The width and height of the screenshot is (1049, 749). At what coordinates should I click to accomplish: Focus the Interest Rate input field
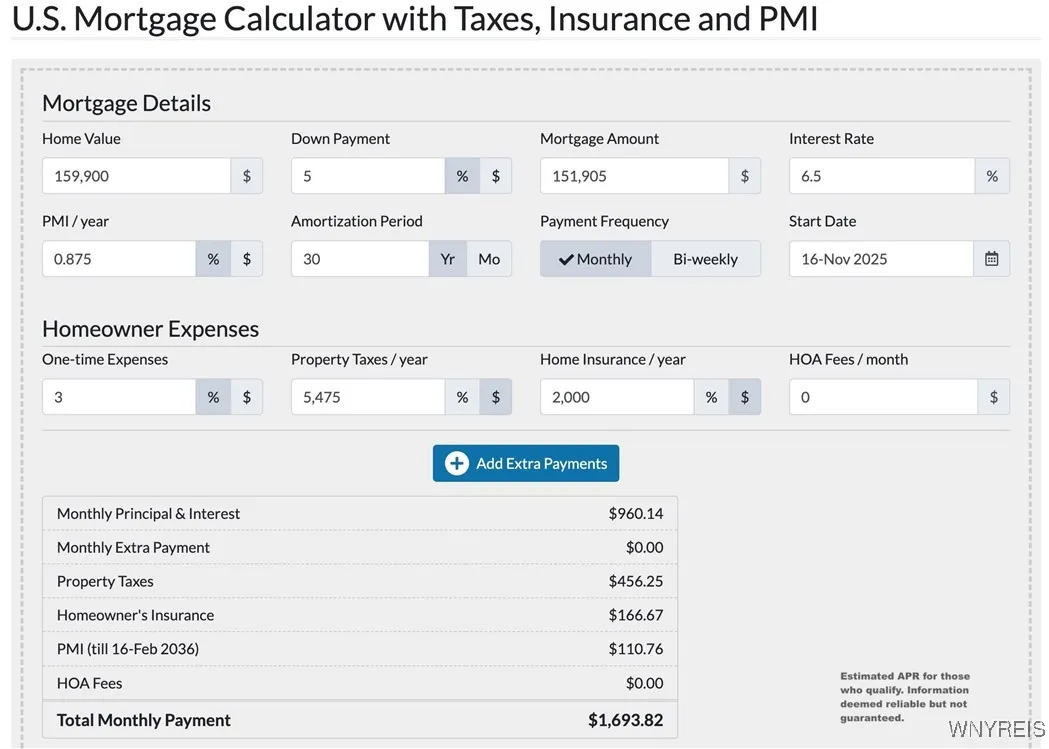tap(881, 176)
